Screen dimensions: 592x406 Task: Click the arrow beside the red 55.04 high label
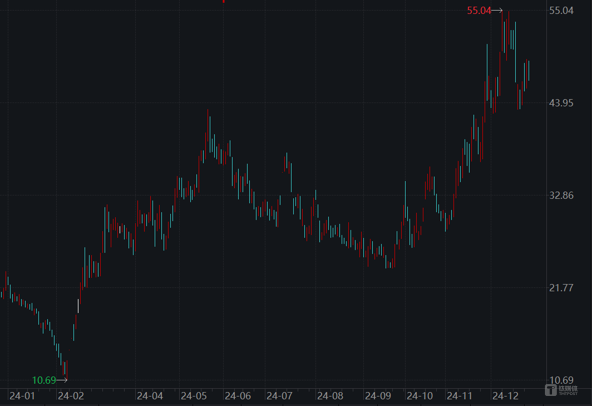click(497, 11)
